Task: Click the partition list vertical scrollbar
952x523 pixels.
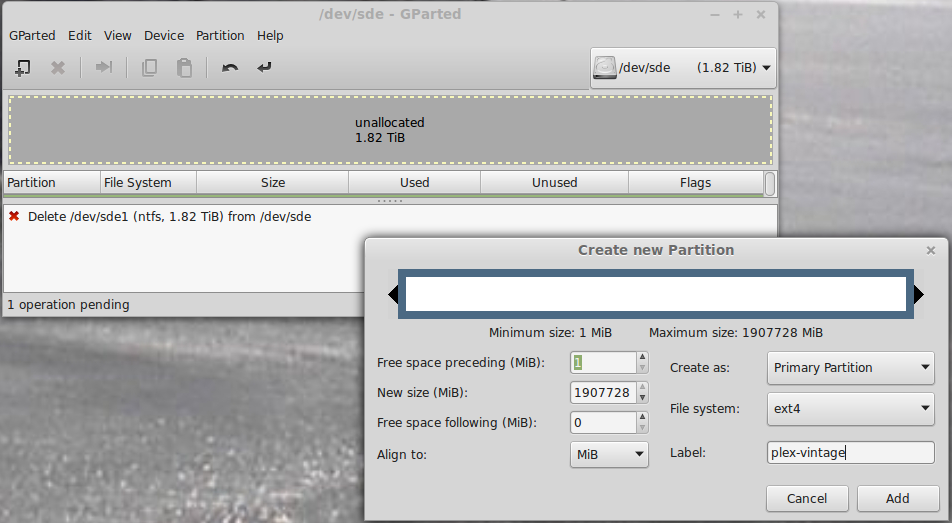Action: click(x=770, y=184)
